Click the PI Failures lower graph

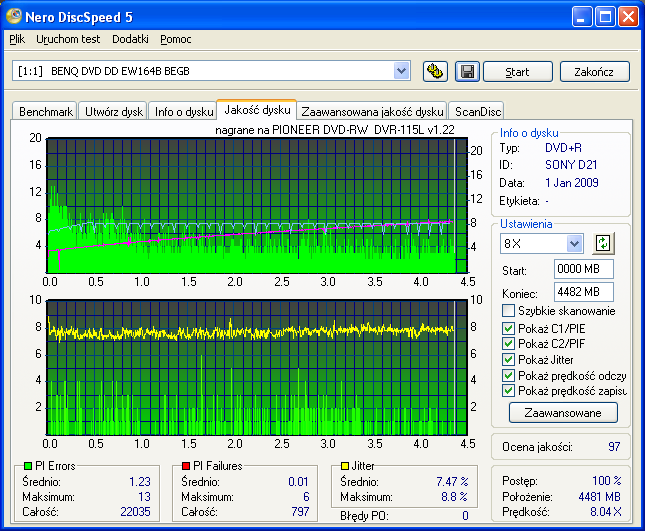tap(257, 367)
